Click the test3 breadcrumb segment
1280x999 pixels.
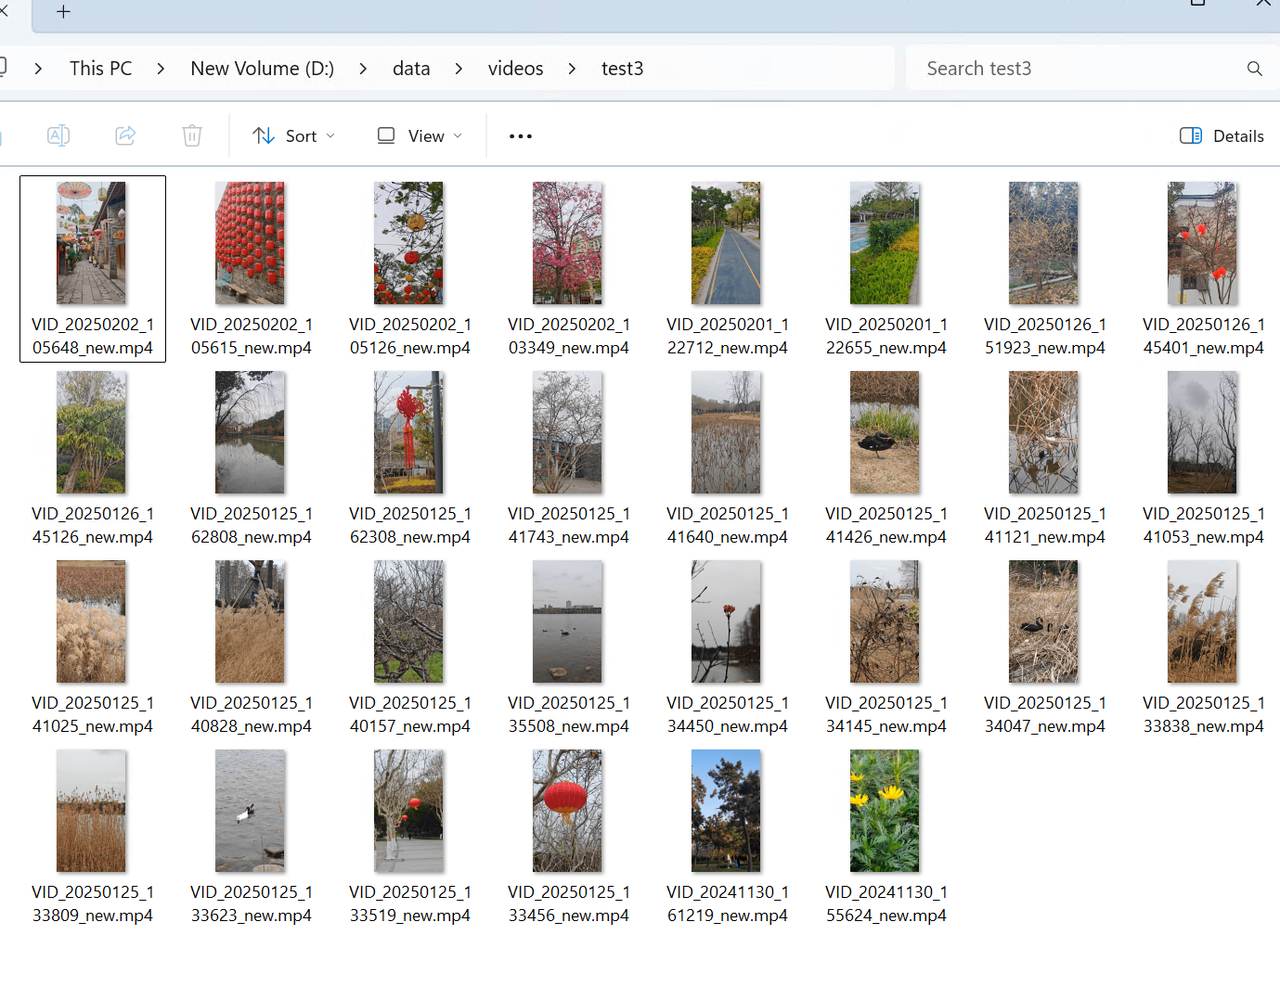pos(622,68)
